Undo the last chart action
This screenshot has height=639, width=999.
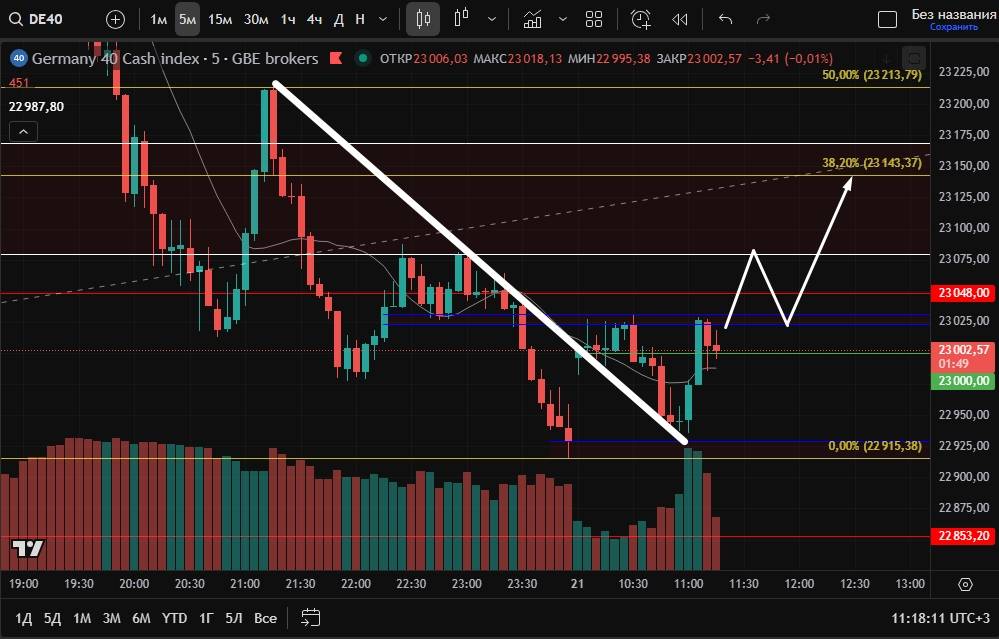click(x=726, y=19)
